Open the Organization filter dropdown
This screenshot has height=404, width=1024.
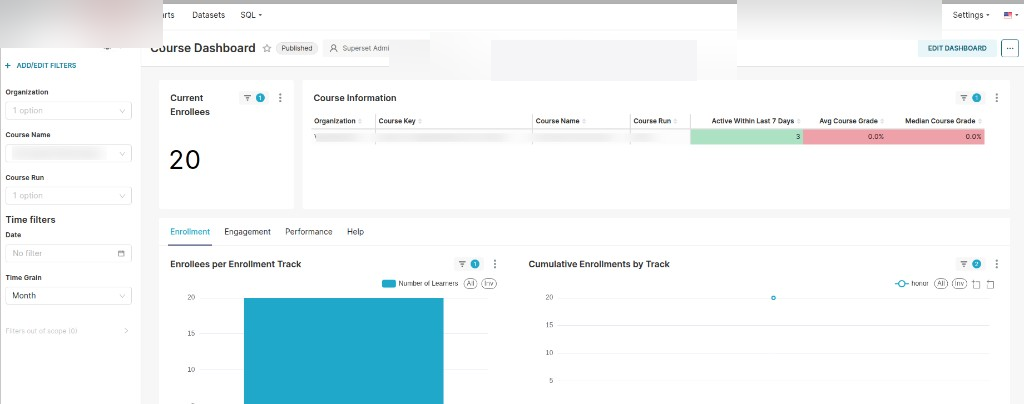pyautogui.click(x=69, y=110)
